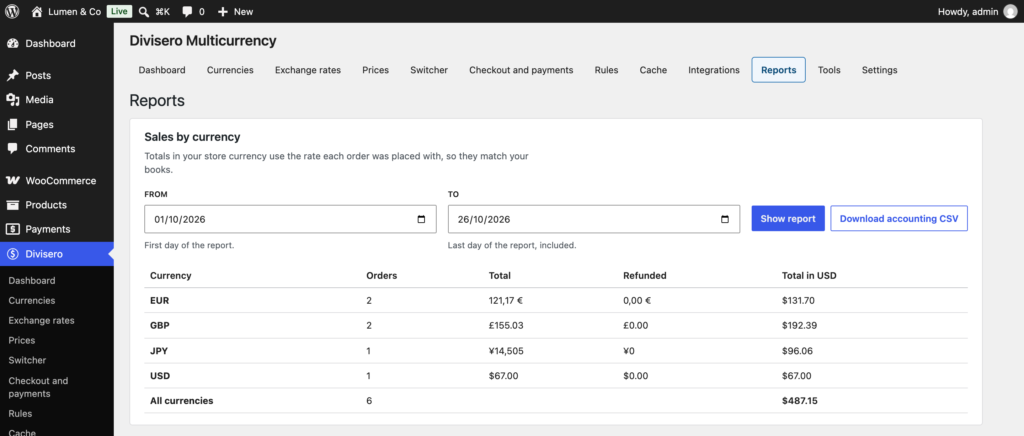This screenshot has height=436, width=1024.
Task: Click Howdy, admin account link
Action: click(968, 11)
